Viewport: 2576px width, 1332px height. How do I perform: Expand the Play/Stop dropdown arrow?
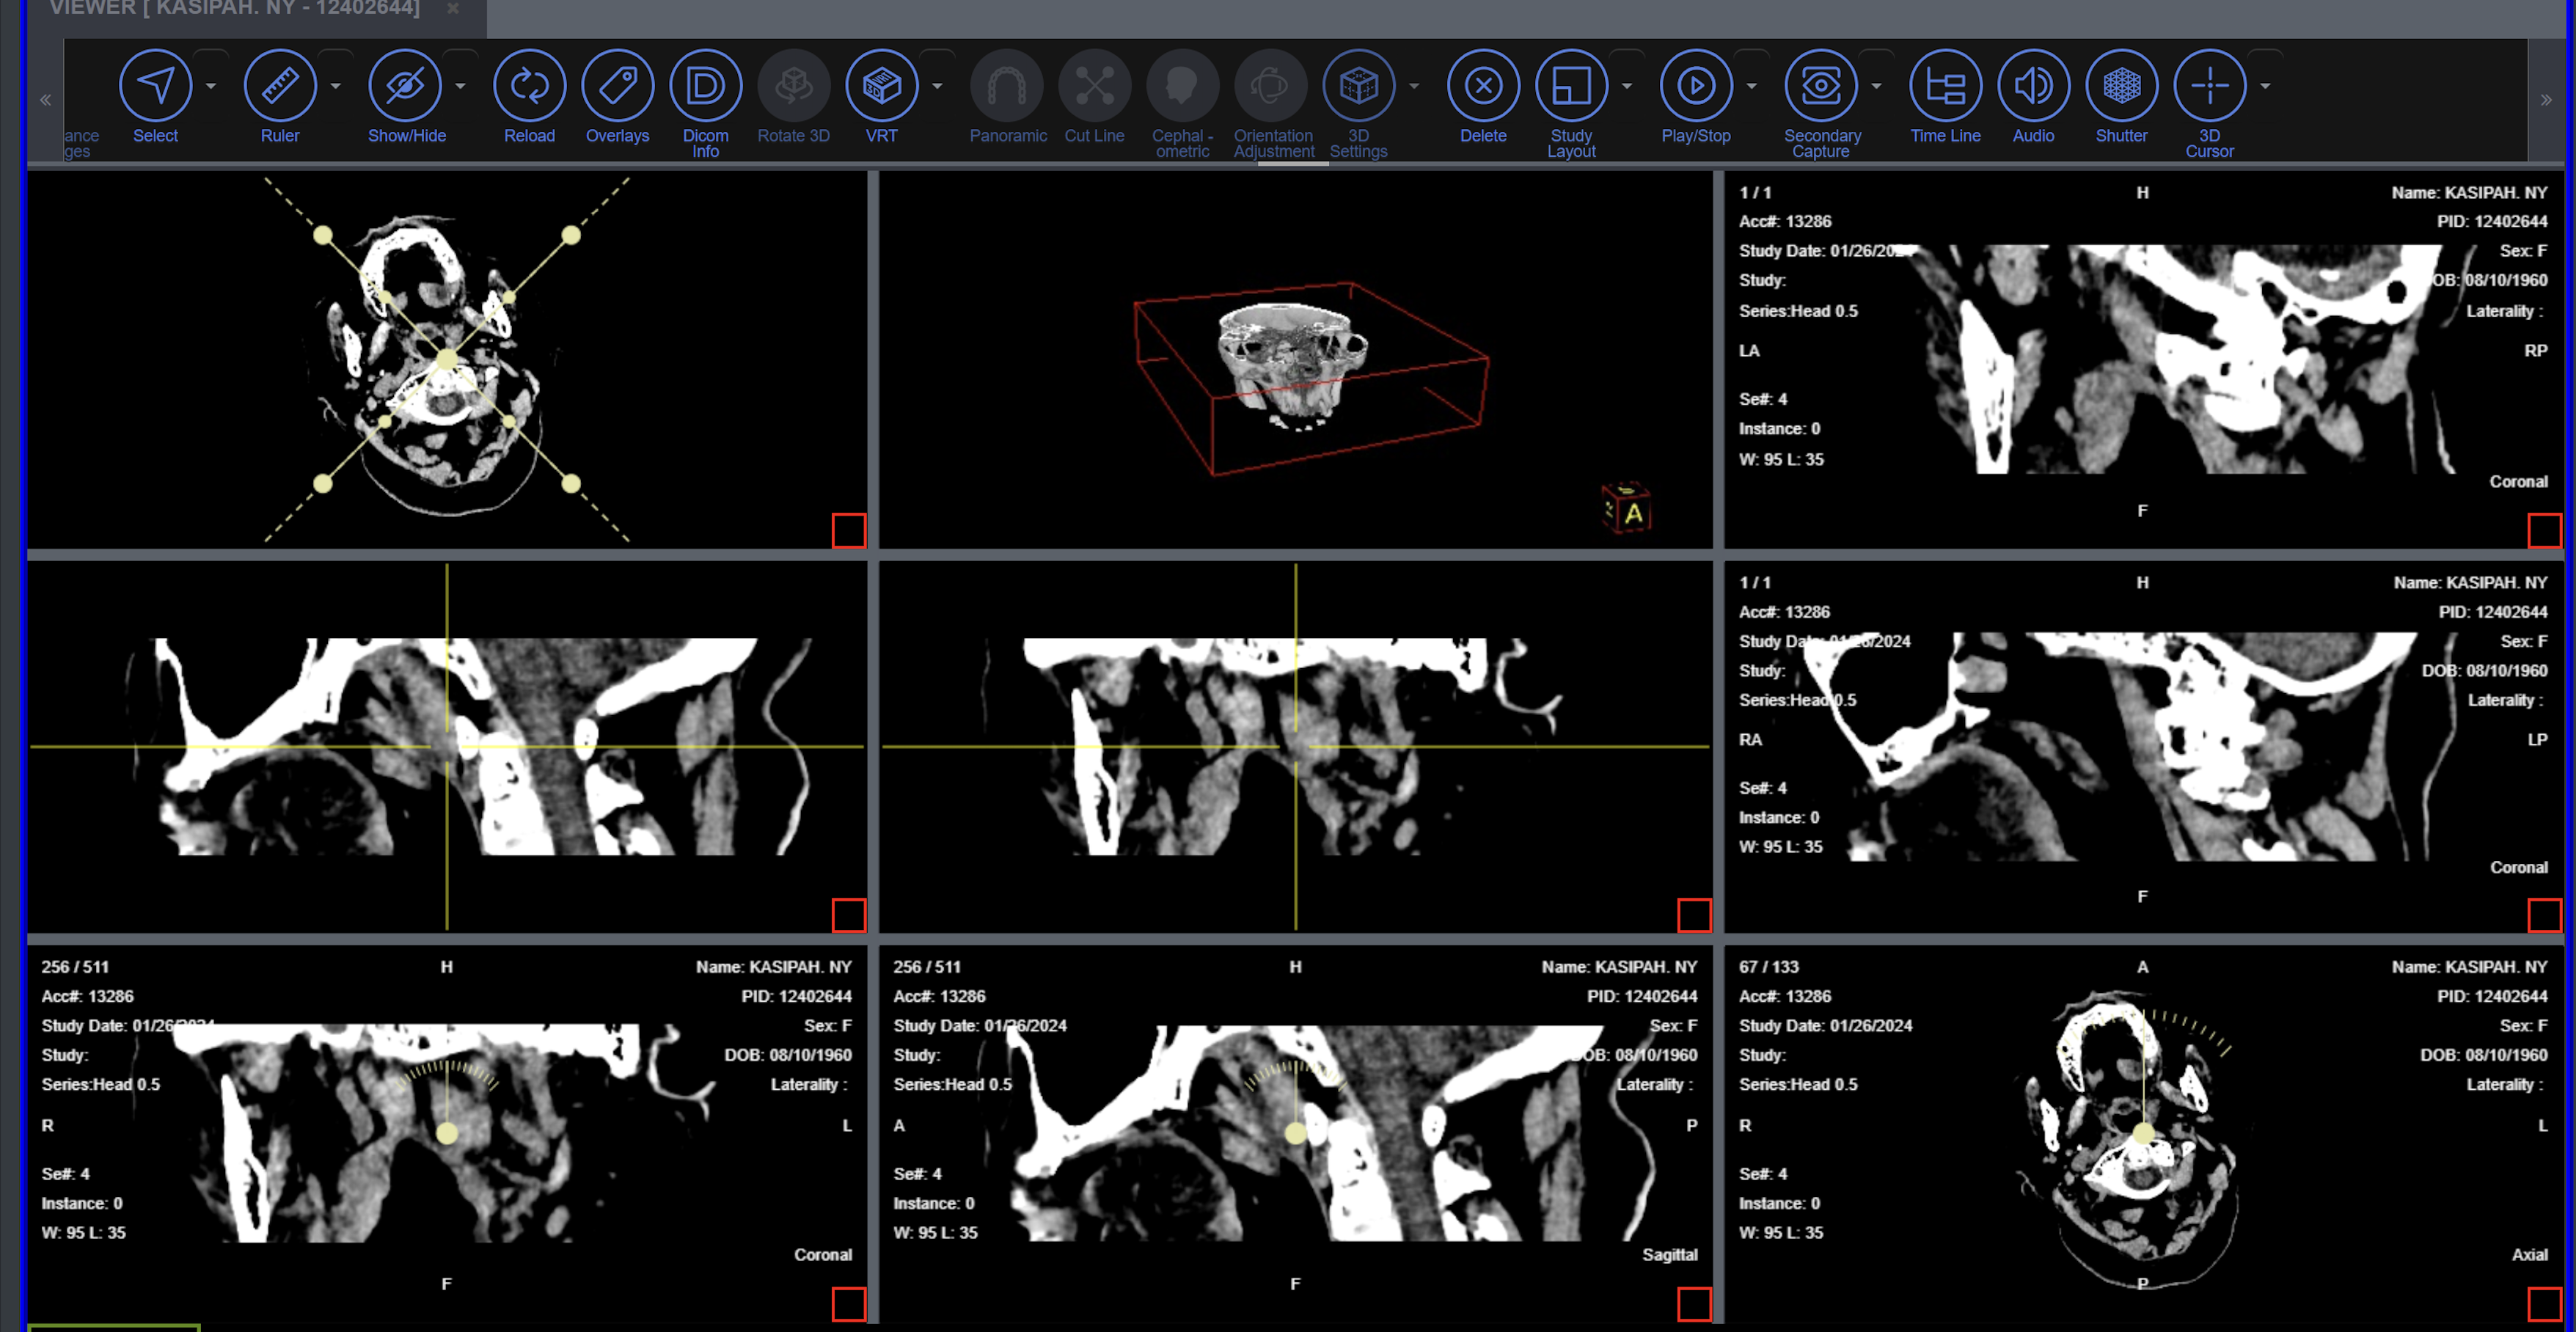[1751, 86]
